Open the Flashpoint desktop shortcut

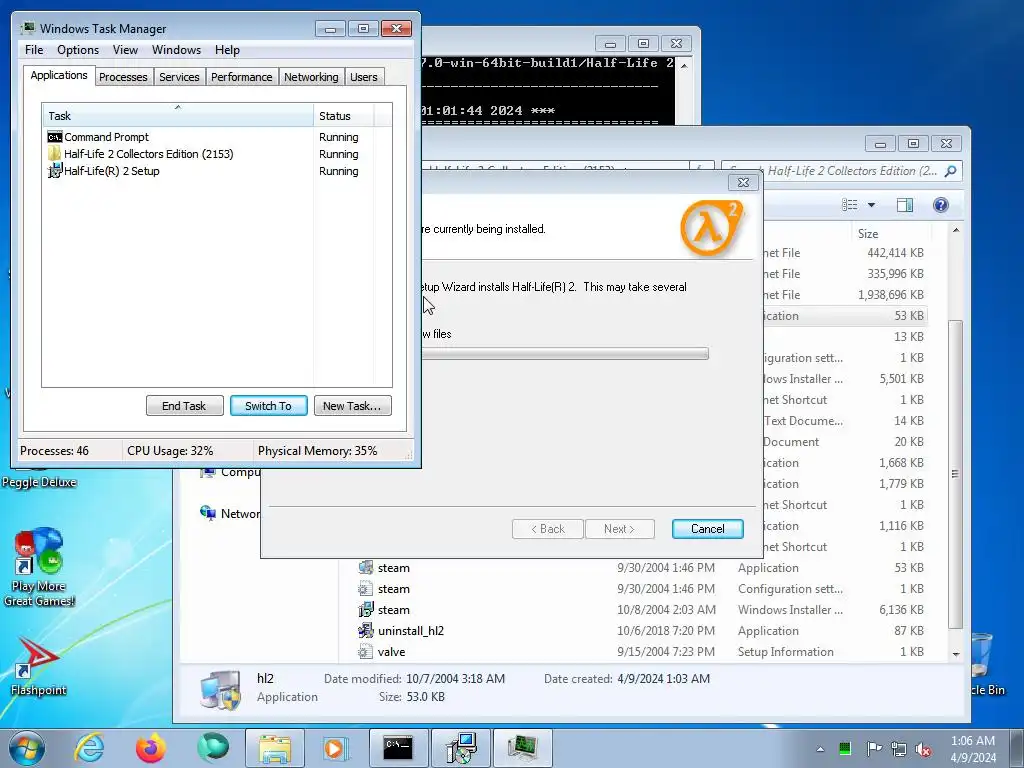[x=39, y=665]
